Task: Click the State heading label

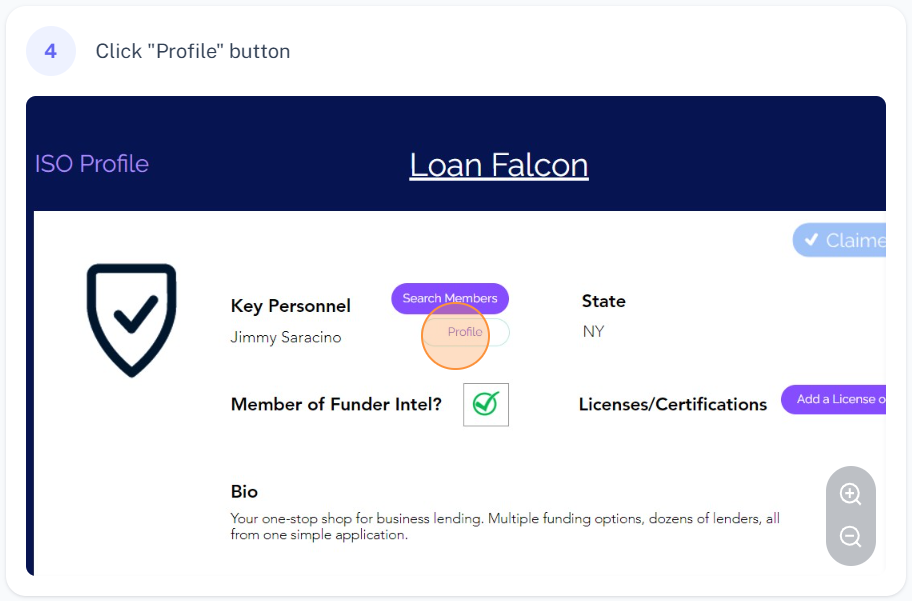Action: [x=603, y=301]
